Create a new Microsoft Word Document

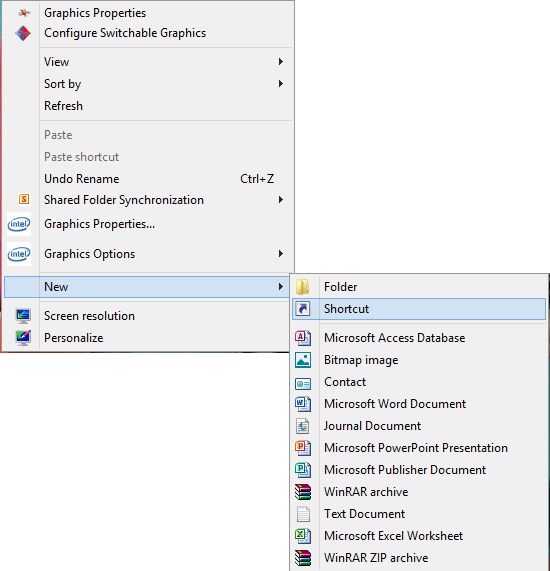[x=419, y=404]
